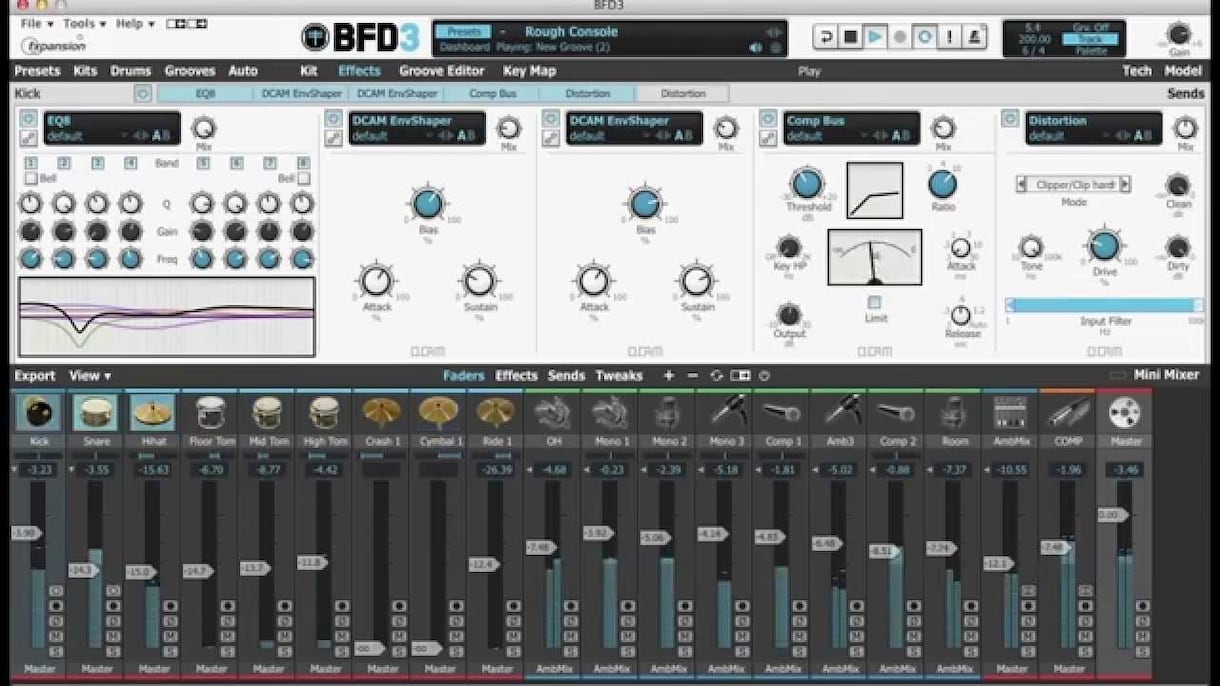Select the Snare channel icon
The height and width of the screenshot is (686, 1220).
[95, 412]
